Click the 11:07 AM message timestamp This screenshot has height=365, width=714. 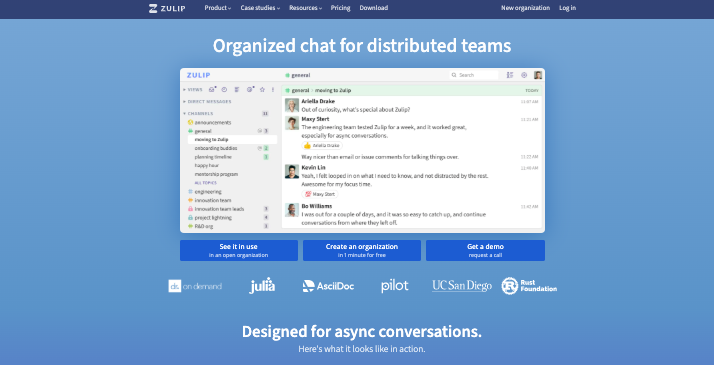(x=529, y=101)
